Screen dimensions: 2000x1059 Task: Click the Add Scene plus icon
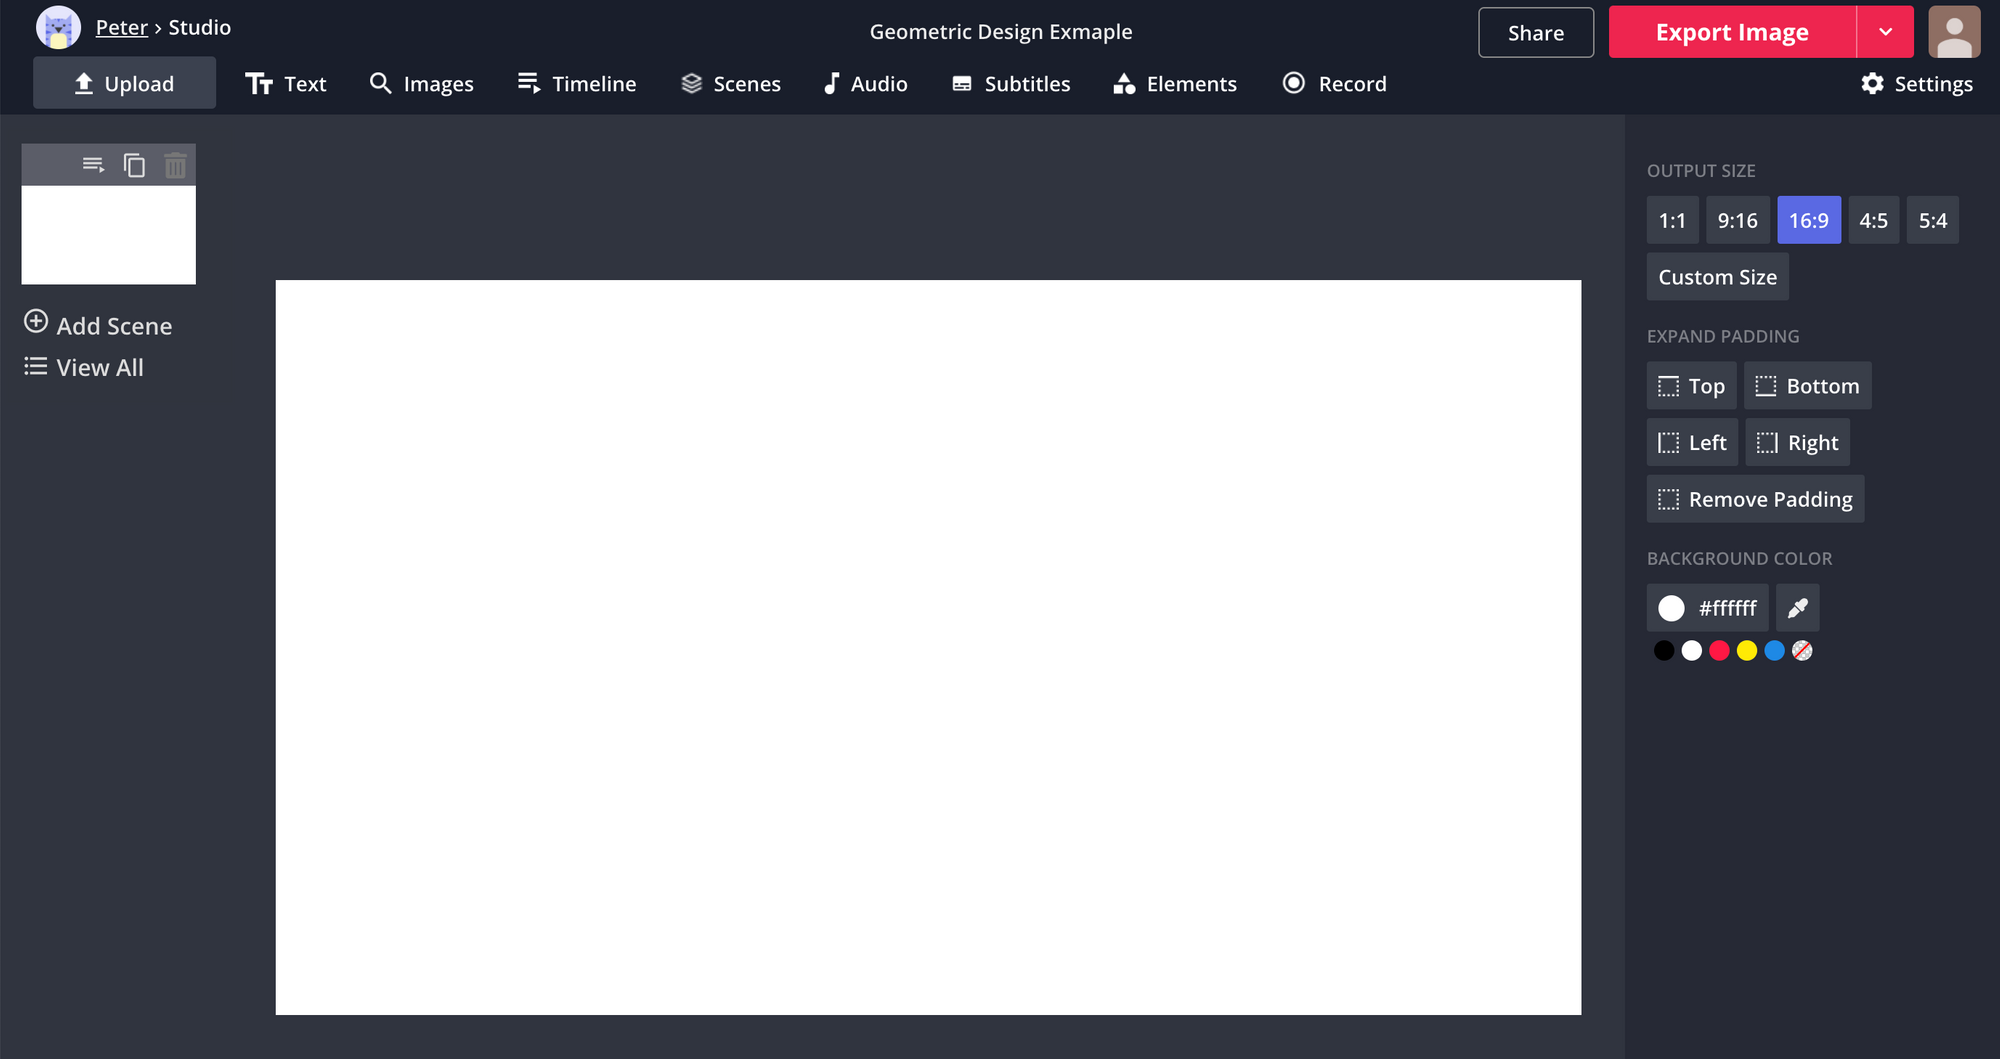[x=36, y=322]
